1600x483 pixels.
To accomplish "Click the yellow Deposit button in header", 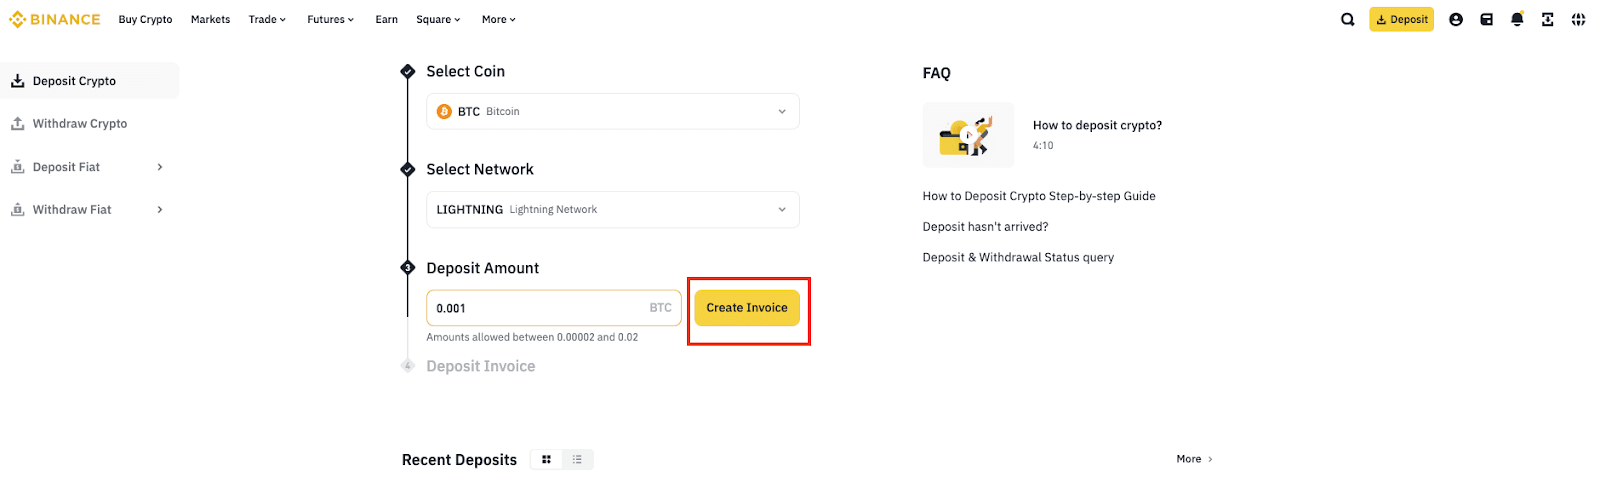I will (1401, 19).
